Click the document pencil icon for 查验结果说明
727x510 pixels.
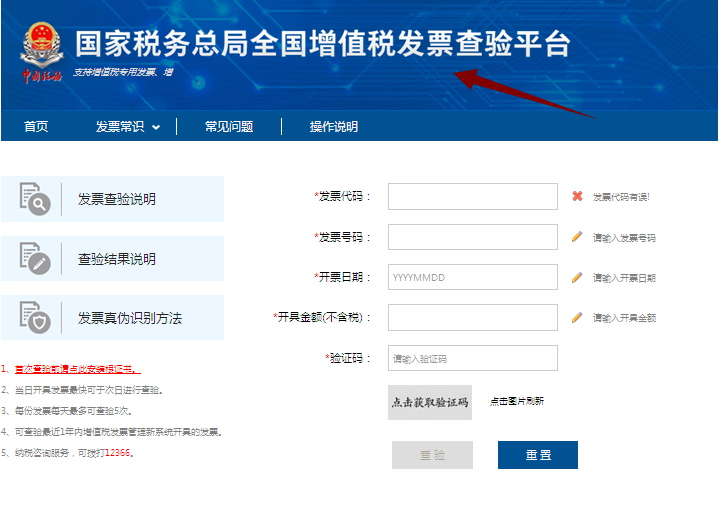tap(35, 258)
